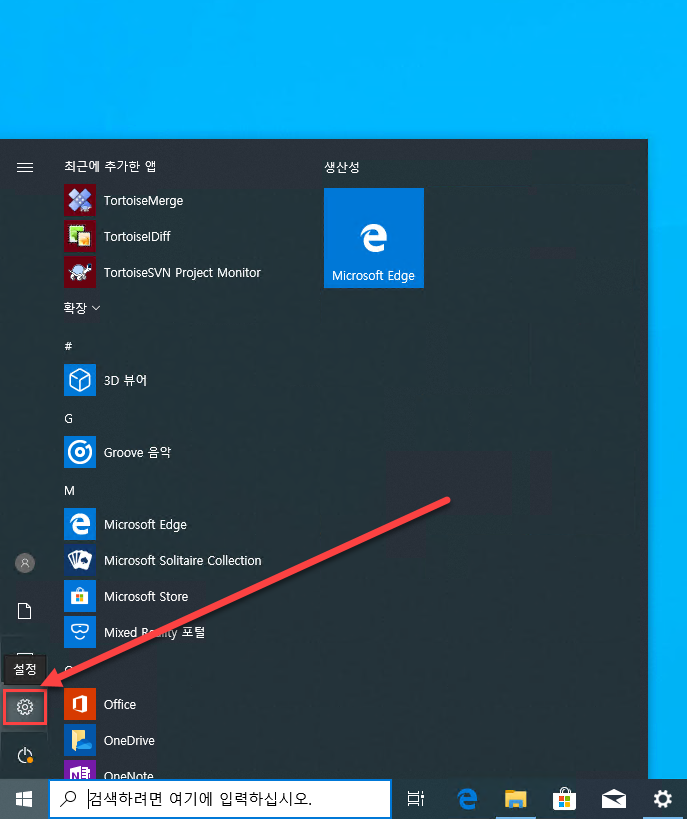687x819 pixels.
Task: Open File Explorer from the taskbar
Action: pyautogui.click(x=516, y=799)
